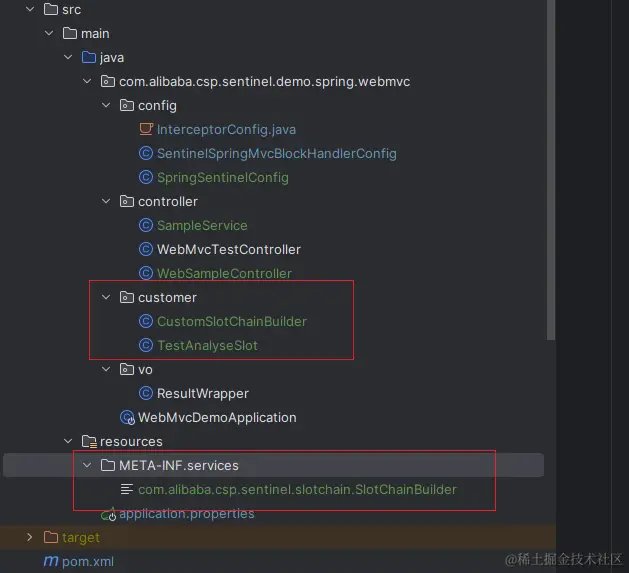Click the TestAnalyseSlot class icon
Image resolution: width=629 pixels, height=573 pixels.
click(x=146, y=345)
